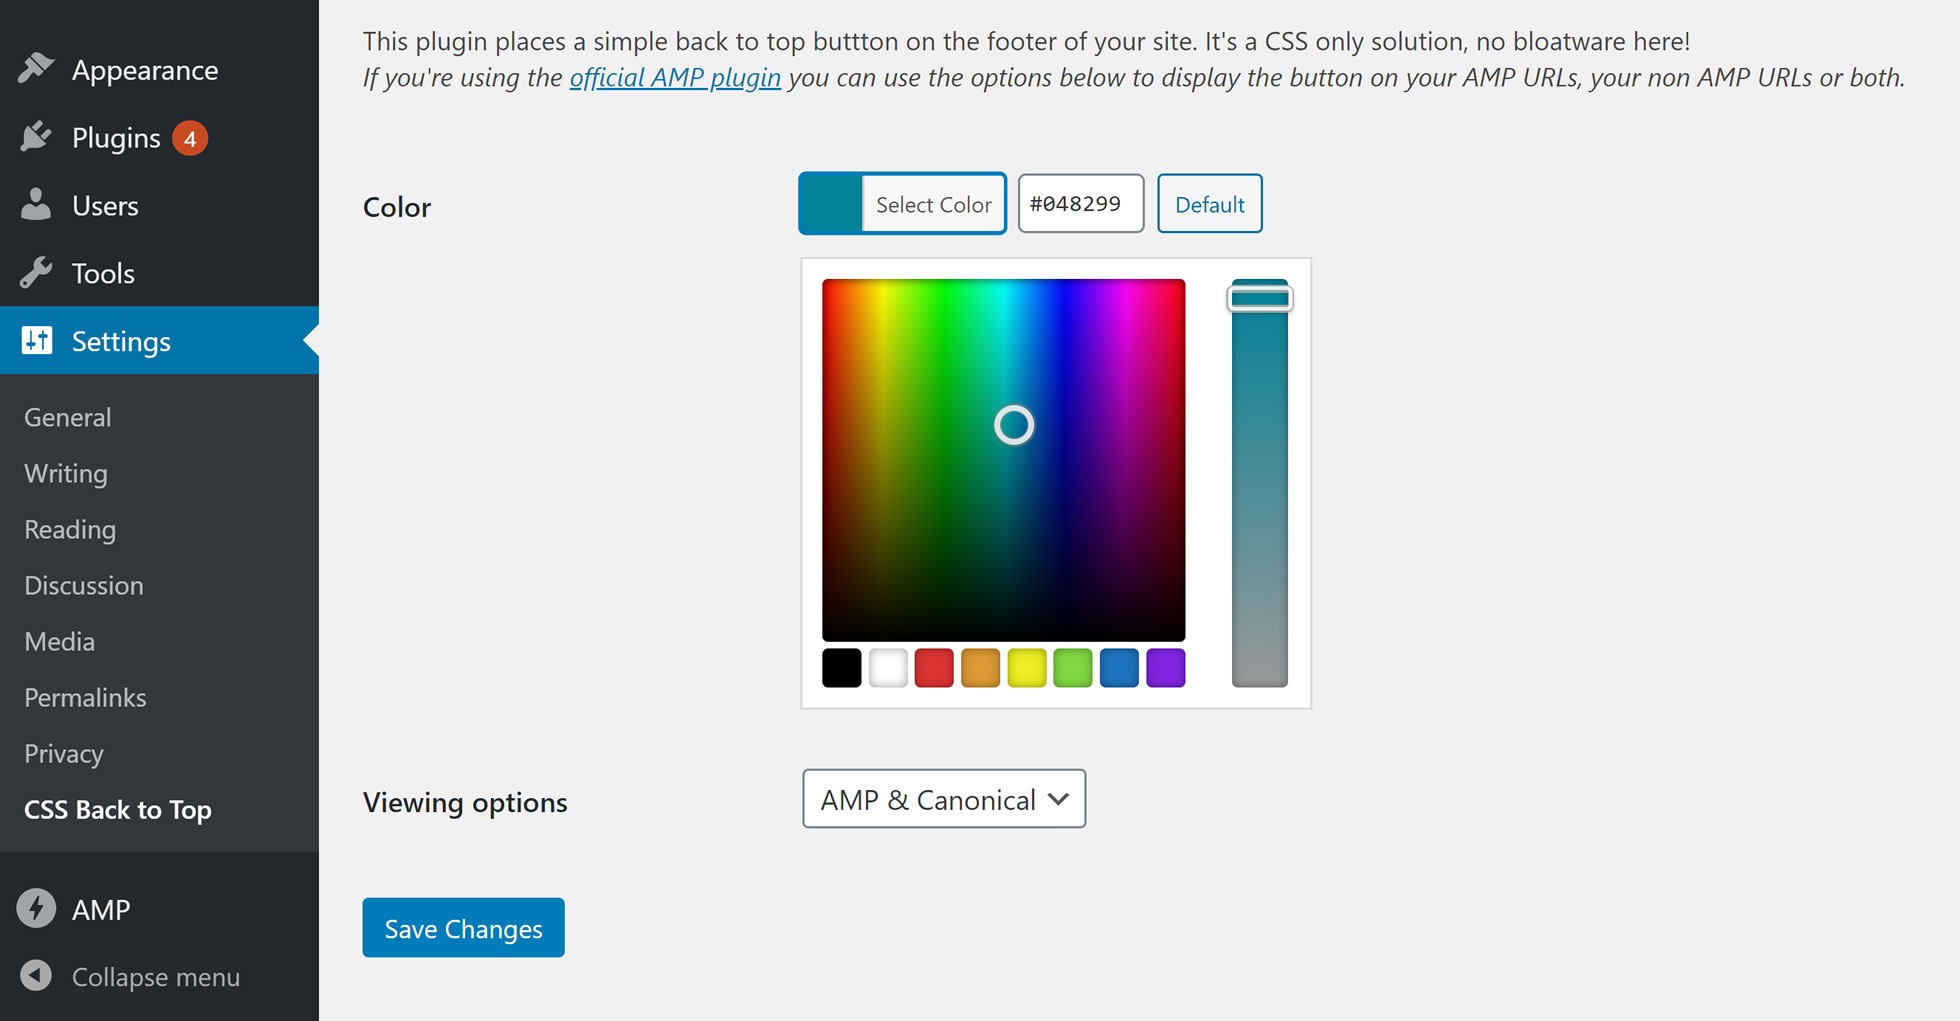Open the Viewing options dropdown
The image size is (1960, 1021).
pyautogui.click(x=943, y=799)
